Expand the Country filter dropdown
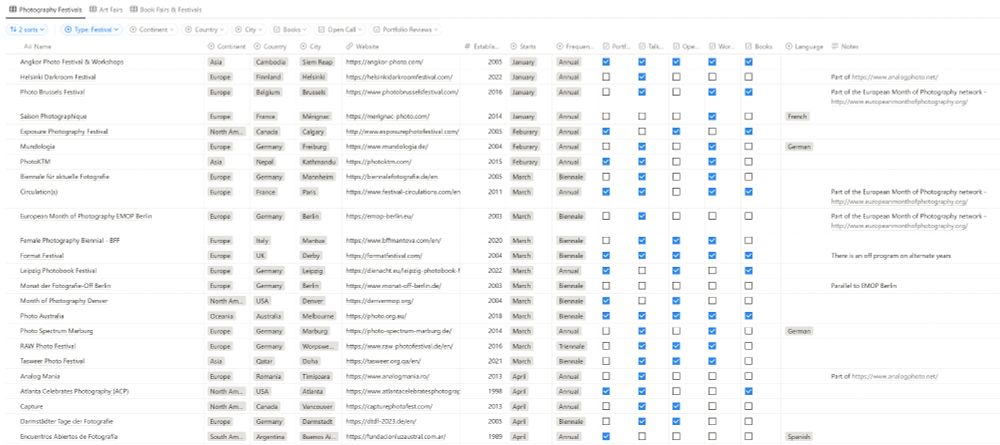 [x=205, y=29]
